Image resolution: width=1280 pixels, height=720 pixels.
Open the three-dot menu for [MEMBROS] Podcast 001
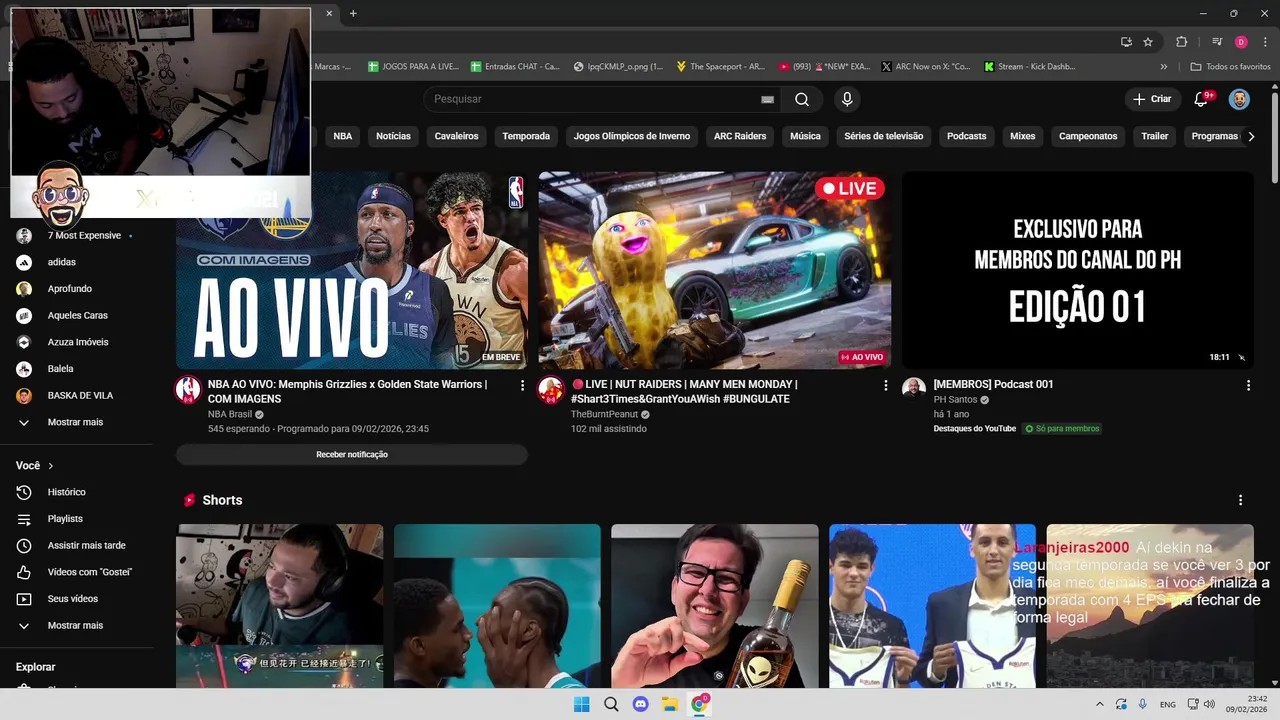point(1248,385)
